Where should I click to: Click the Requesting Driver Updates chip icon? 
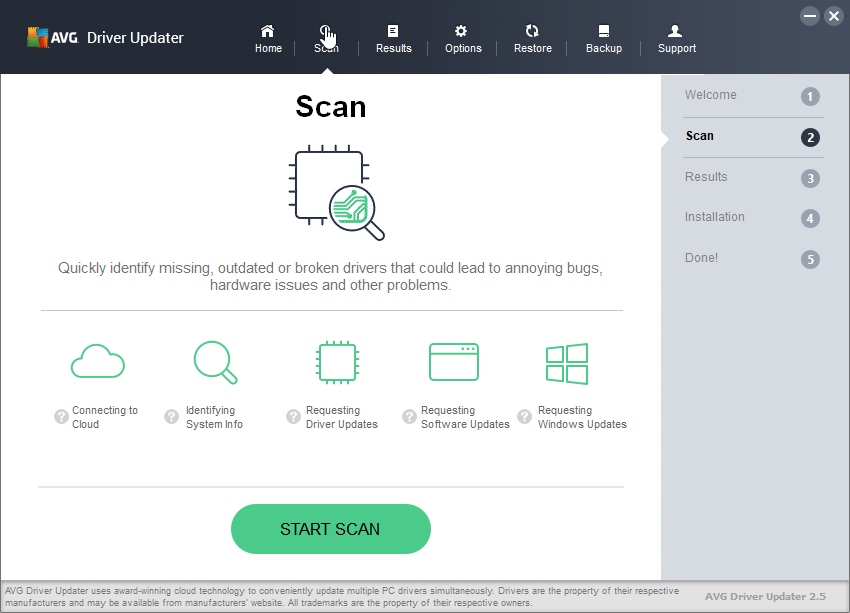click(x=337, y=362)
